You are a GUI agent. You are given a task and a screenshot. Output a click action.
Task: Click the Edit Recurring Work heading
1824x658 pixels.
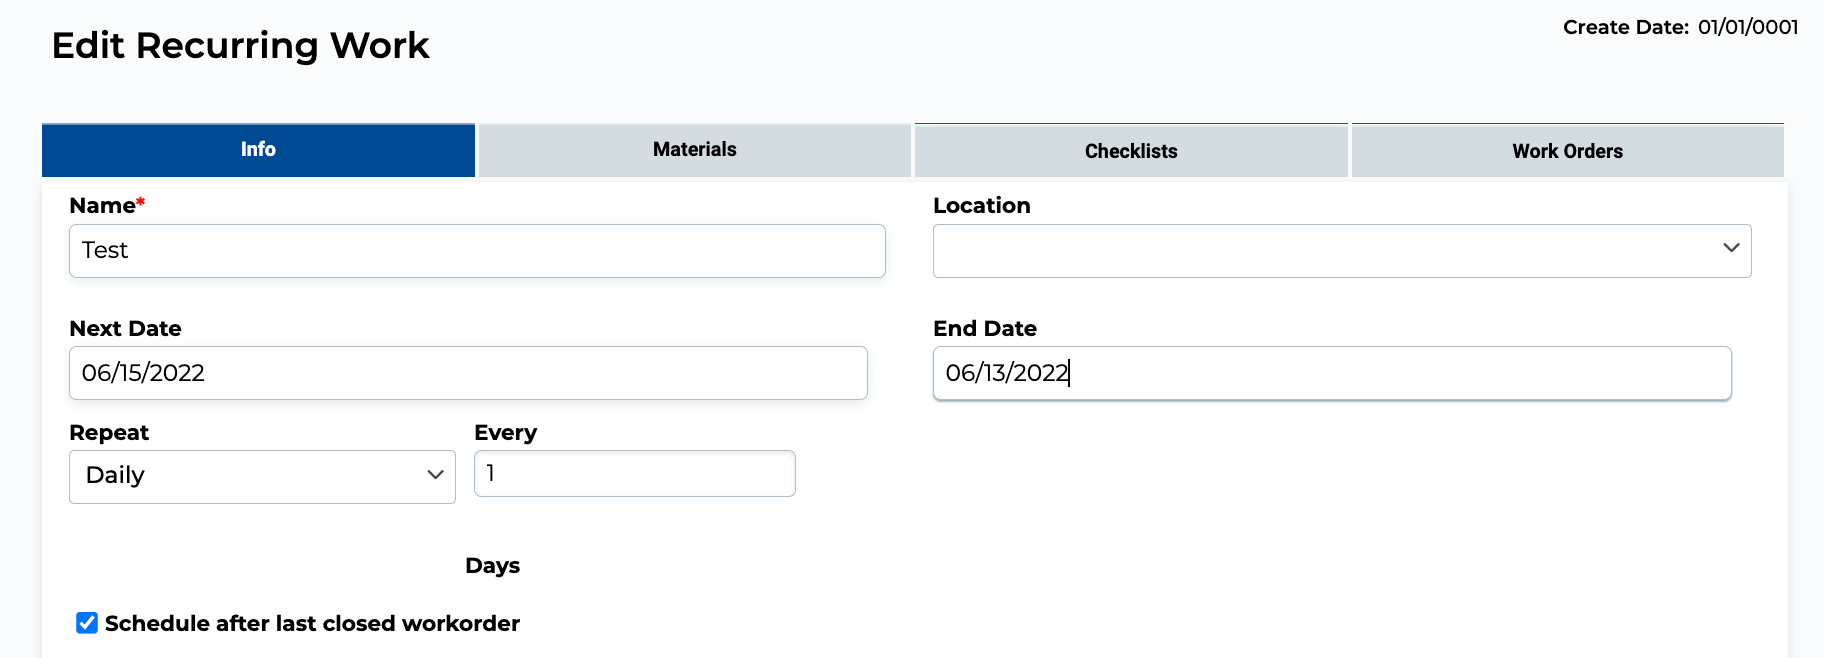240,46
